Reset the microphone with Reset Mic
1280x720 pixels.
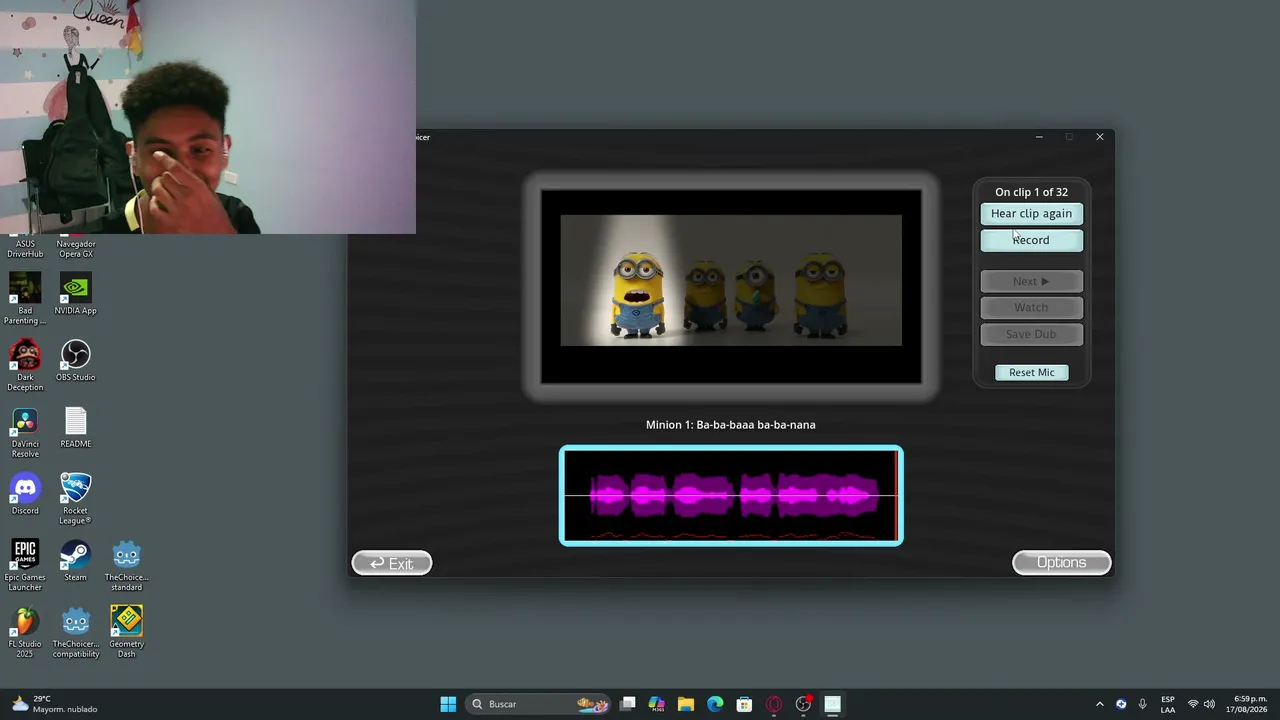point(1031,372)
